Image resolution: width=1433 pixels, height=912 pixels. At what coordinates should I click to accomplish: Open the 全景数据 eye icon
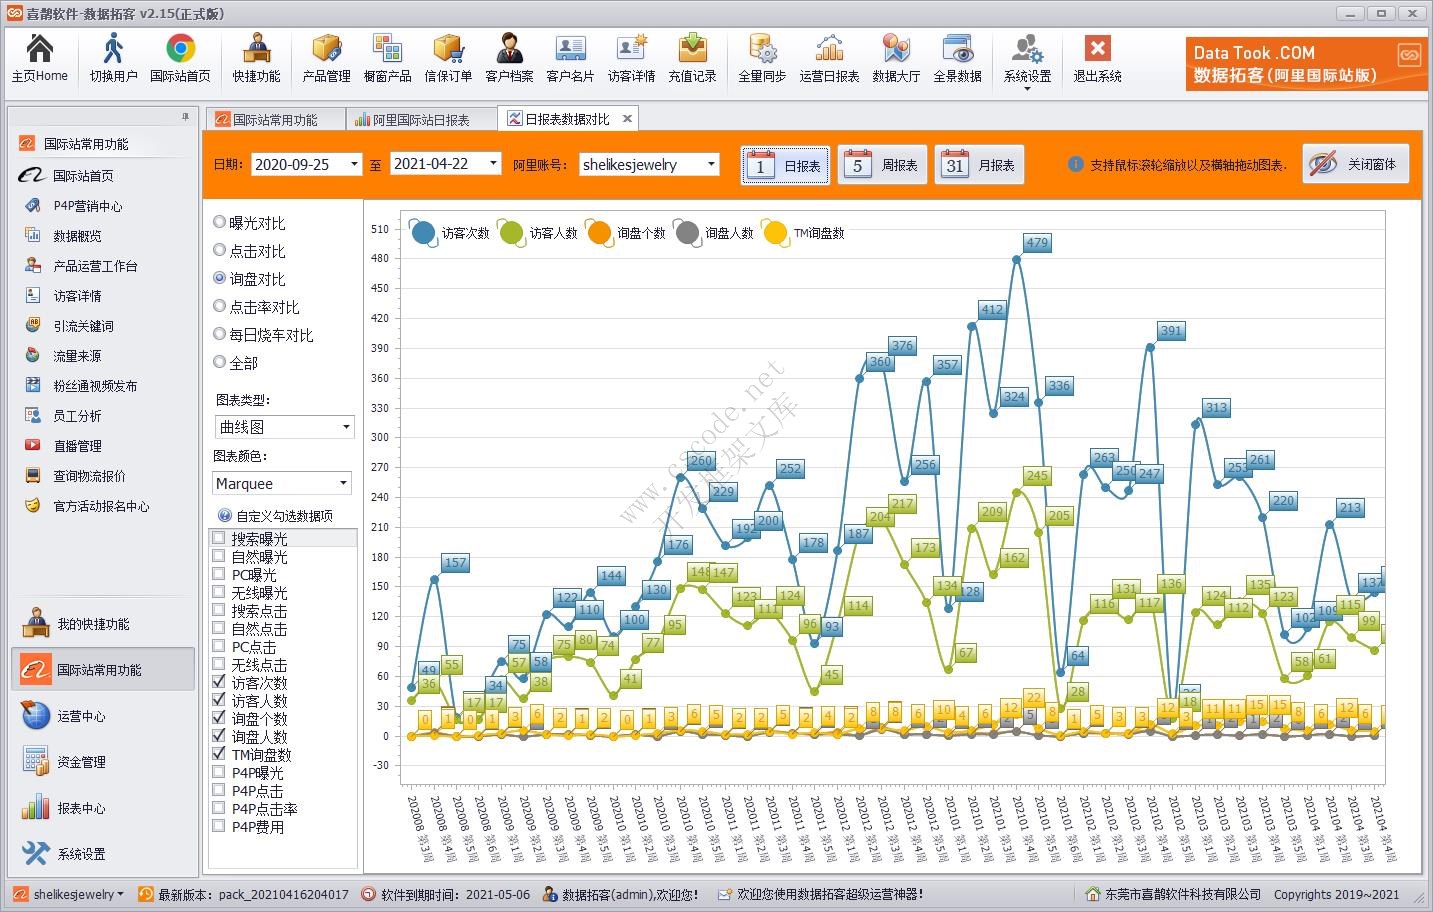pyautogui.click(x=957, y=57)
